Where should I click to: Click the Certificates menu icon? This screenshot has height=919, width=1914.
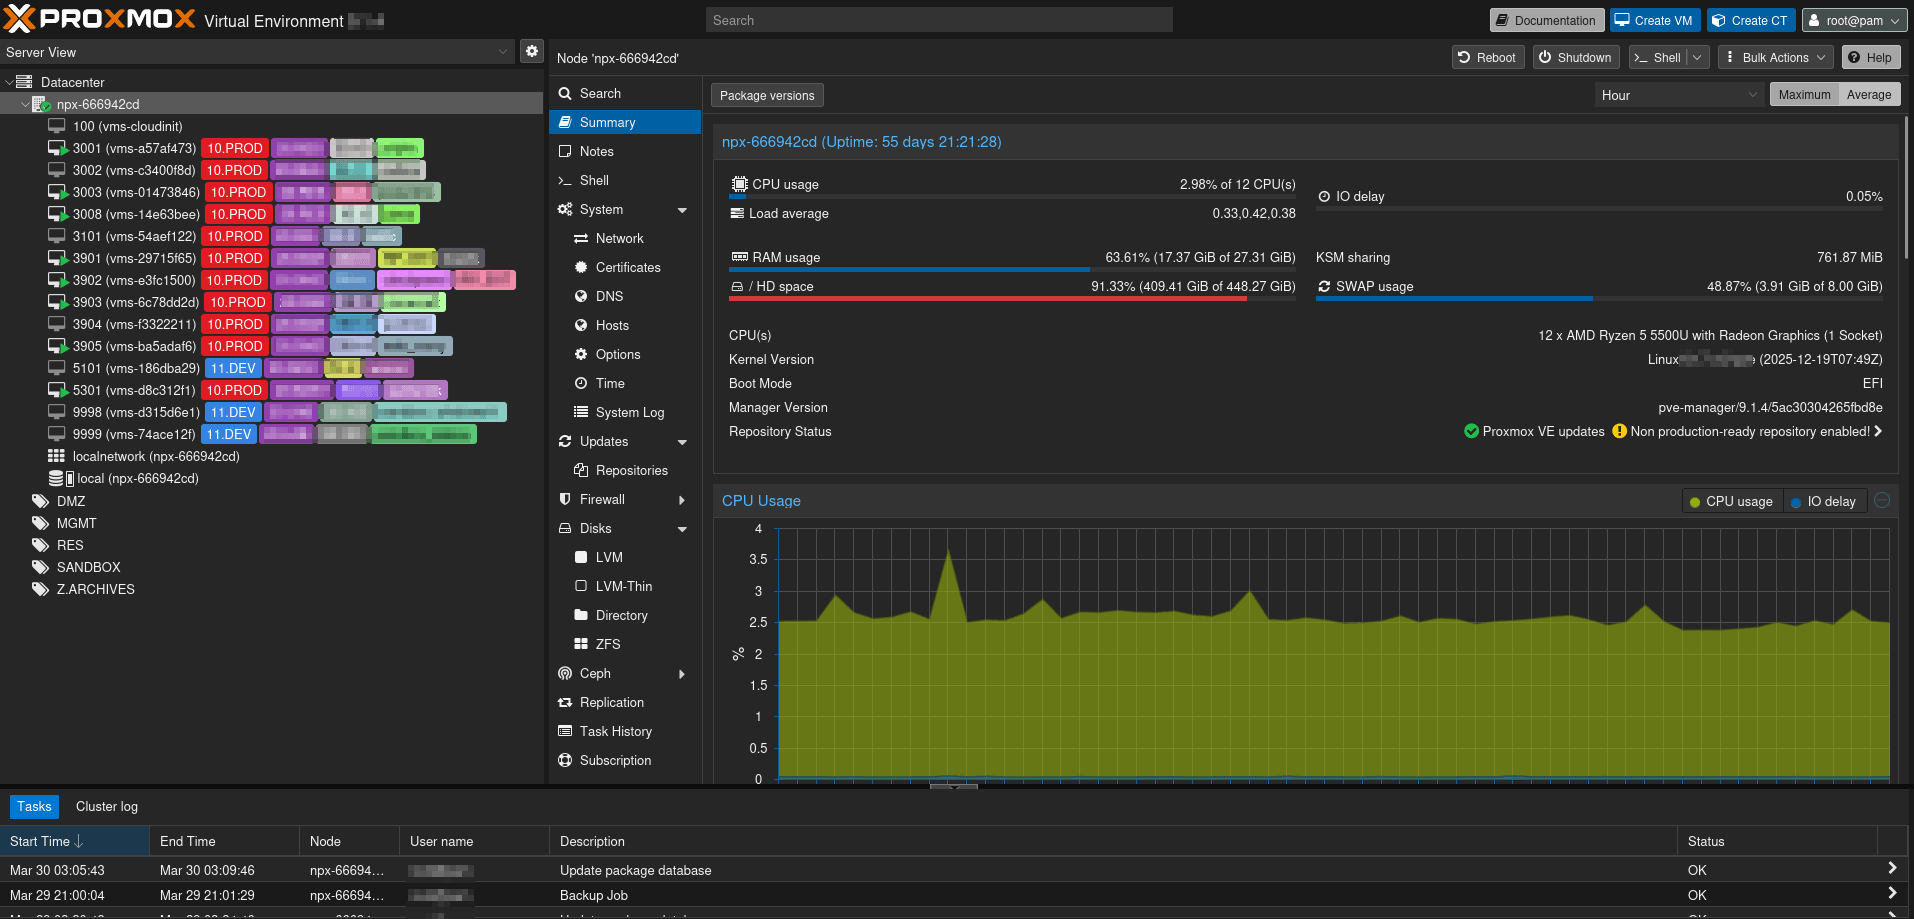coord(581,267)
